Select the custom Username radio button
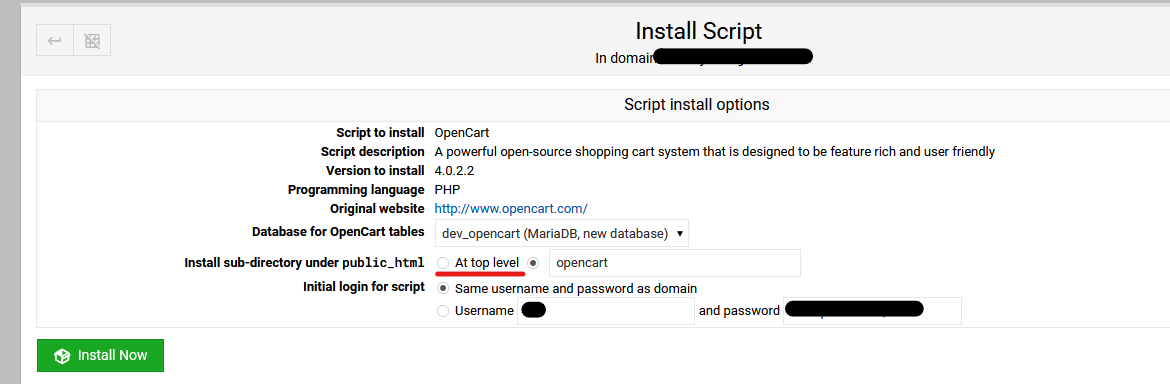 click(443, 311)
